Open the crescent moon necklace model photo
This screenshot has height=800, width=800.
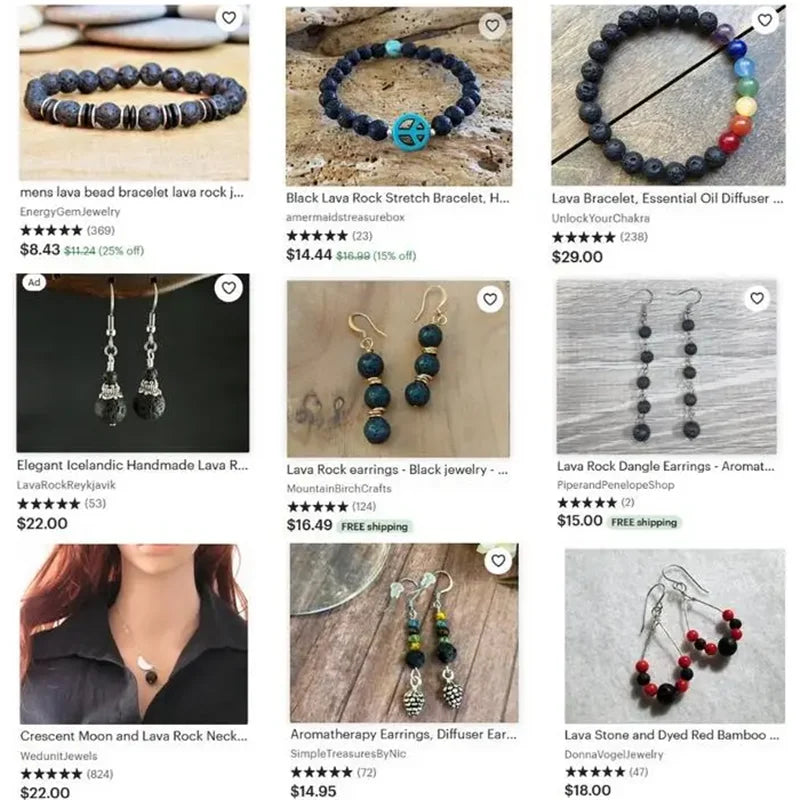[134, 634]
